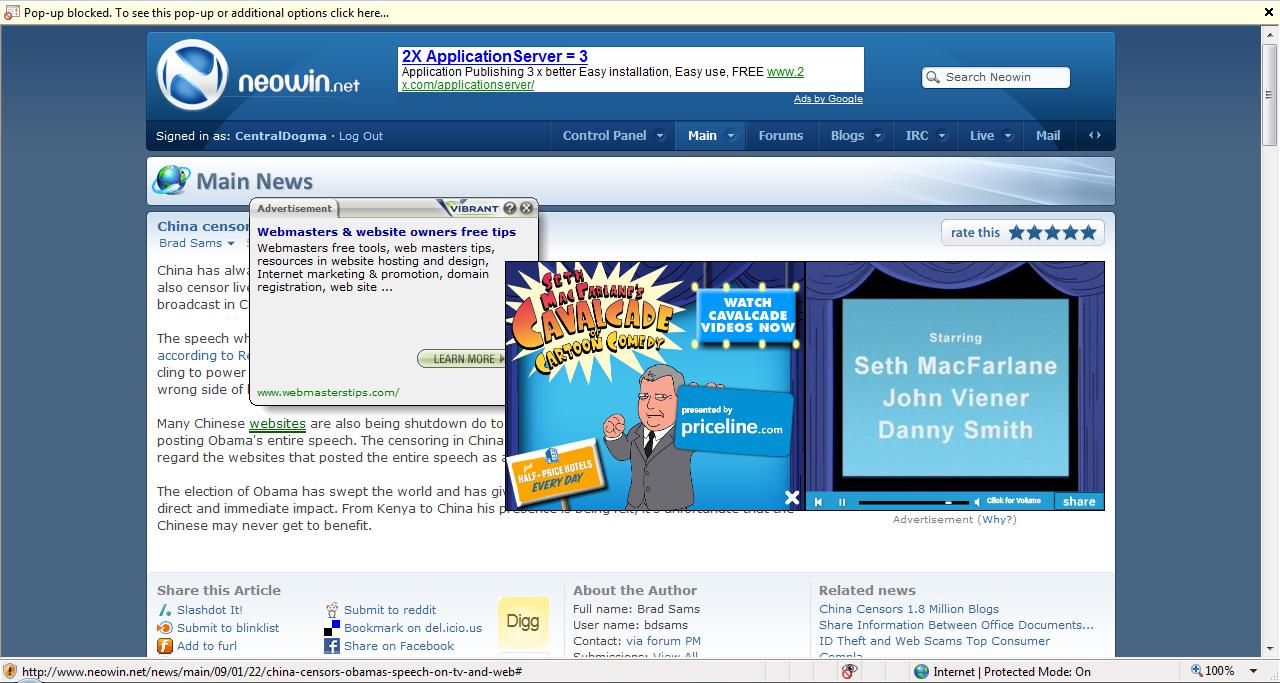The image size is (1280, 683).
Task: Open the IRC menu item
Action: point(917,135)
